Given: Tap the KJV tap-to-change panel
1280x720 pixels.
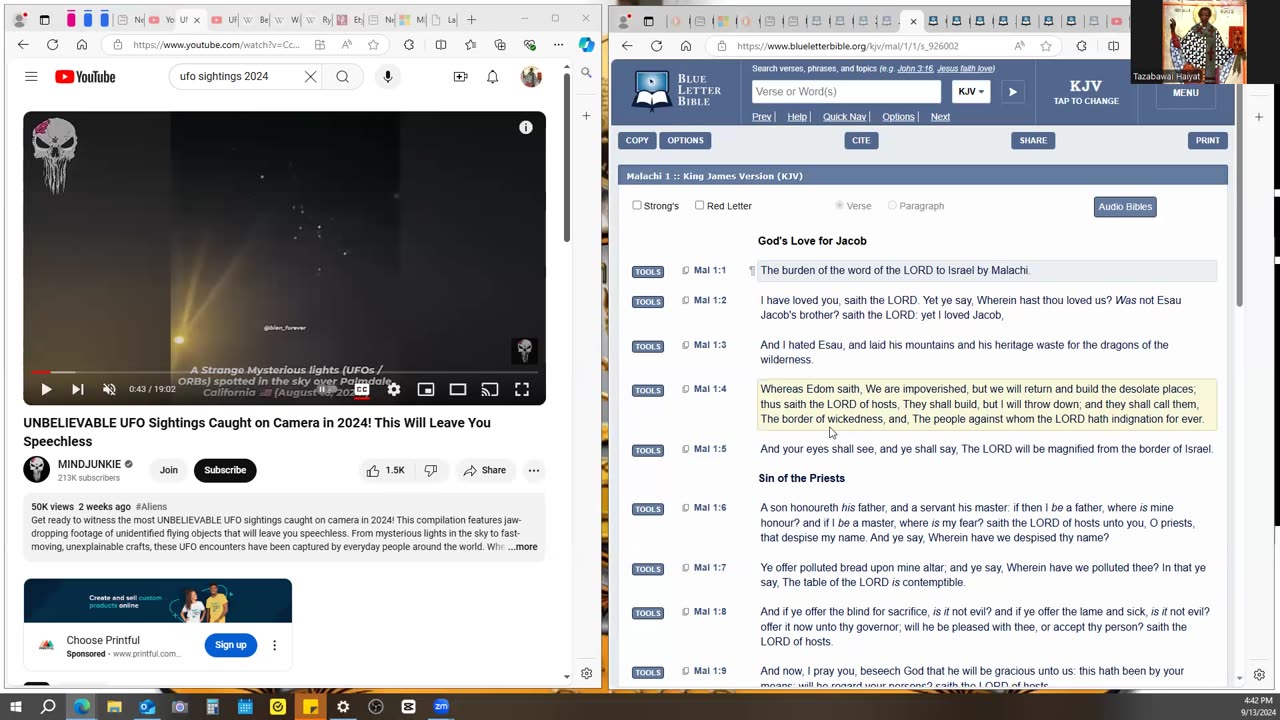Looking at the screenshot, I should (1085, 92).
